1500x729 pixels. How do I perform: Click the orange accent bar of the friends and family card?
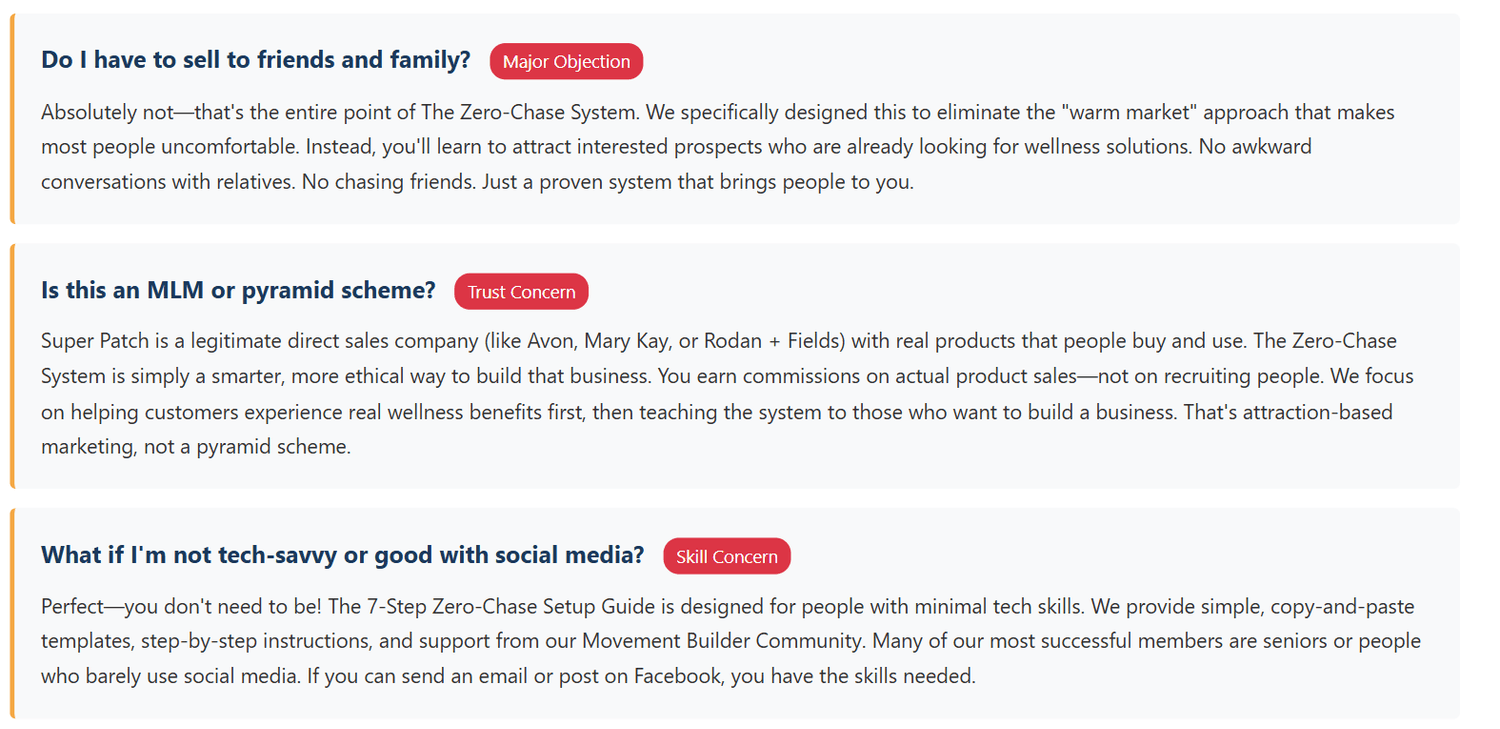12,119
